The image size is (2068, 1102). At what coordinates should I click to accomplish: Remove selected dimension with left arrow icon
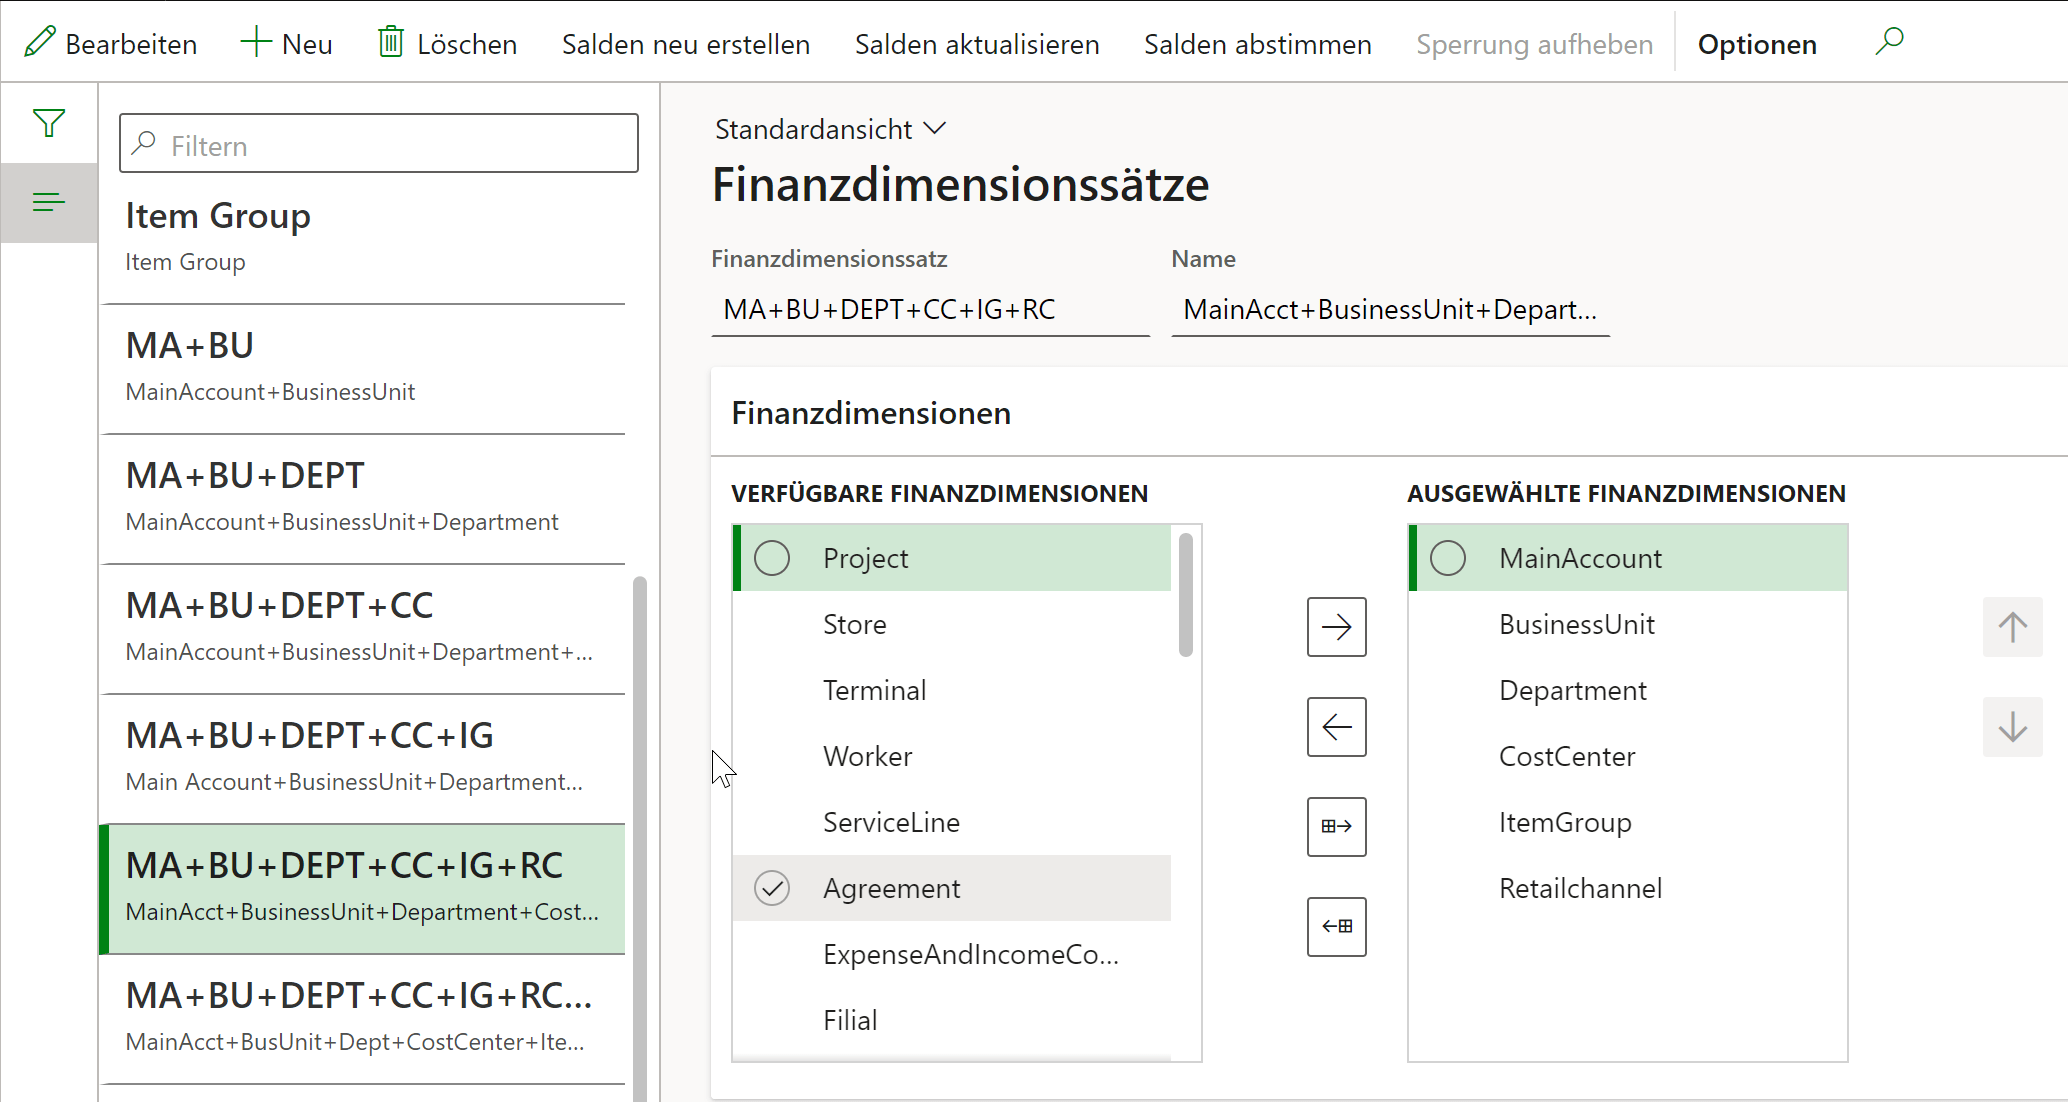click(x=1336, y=727)
